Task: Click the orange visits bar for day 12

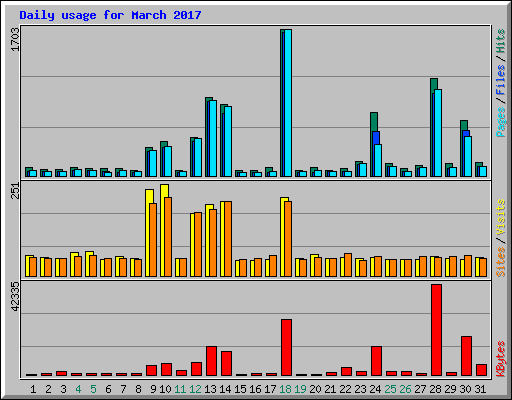Action: click(x=198, y=245)
